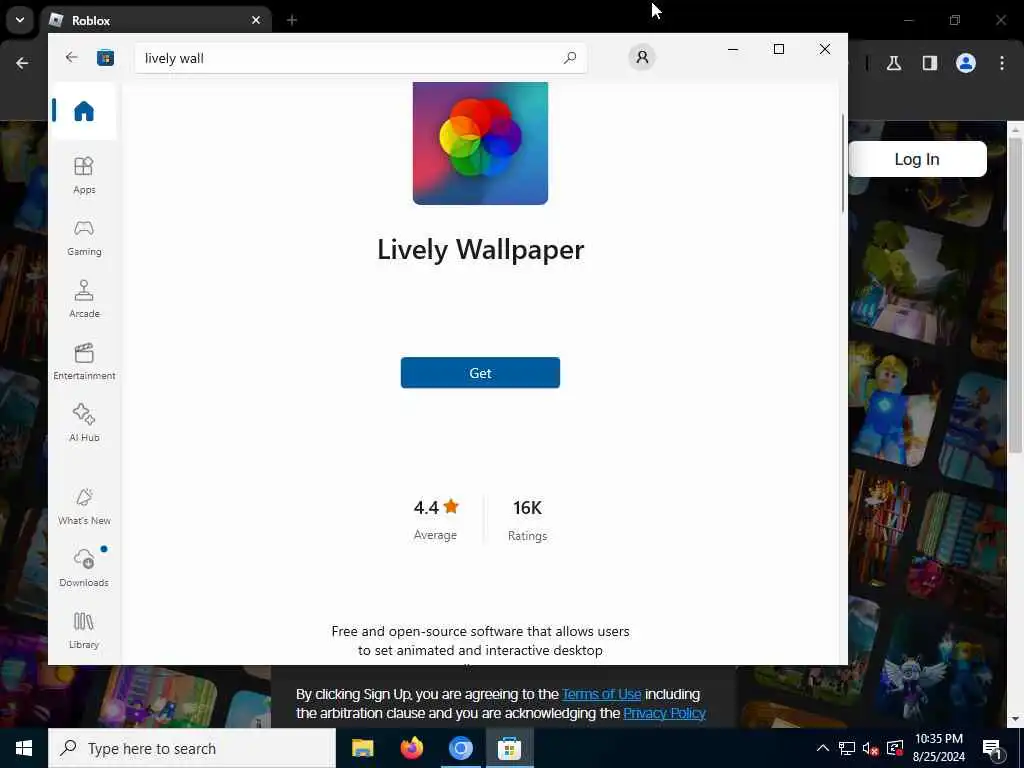Open the Library page
Viewport: 1024px width, 768px height.
click(x=84, y=630)
